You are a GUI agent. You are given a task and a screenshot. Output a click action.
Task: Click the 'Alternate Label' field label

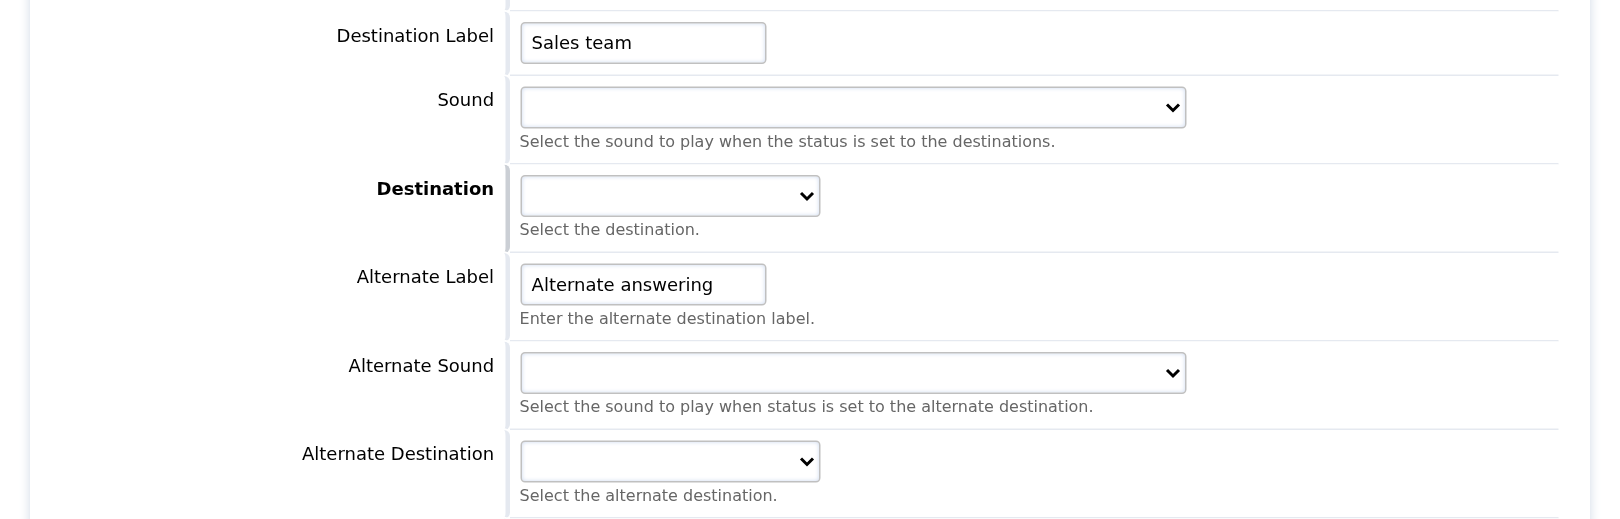[x=425, y=277]
